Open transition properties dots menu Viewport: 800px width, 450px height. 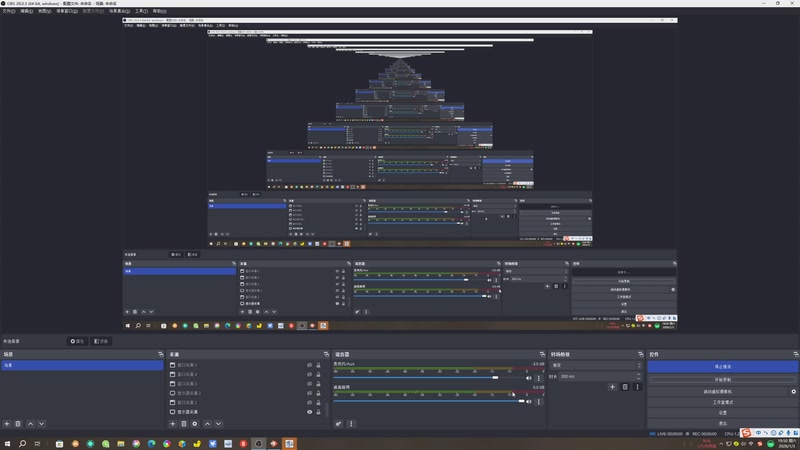click(x=637, y=387)
